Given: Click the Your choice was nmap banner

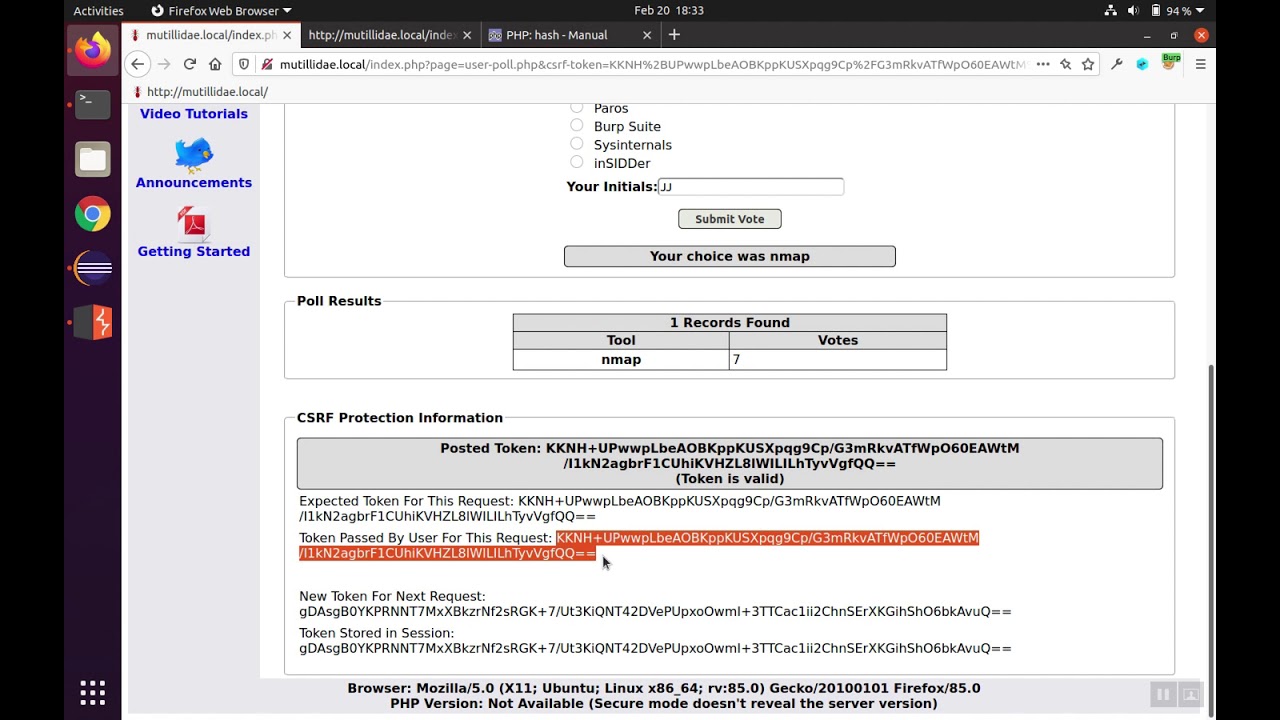Looking at the screenshot, I should (730, 256).
